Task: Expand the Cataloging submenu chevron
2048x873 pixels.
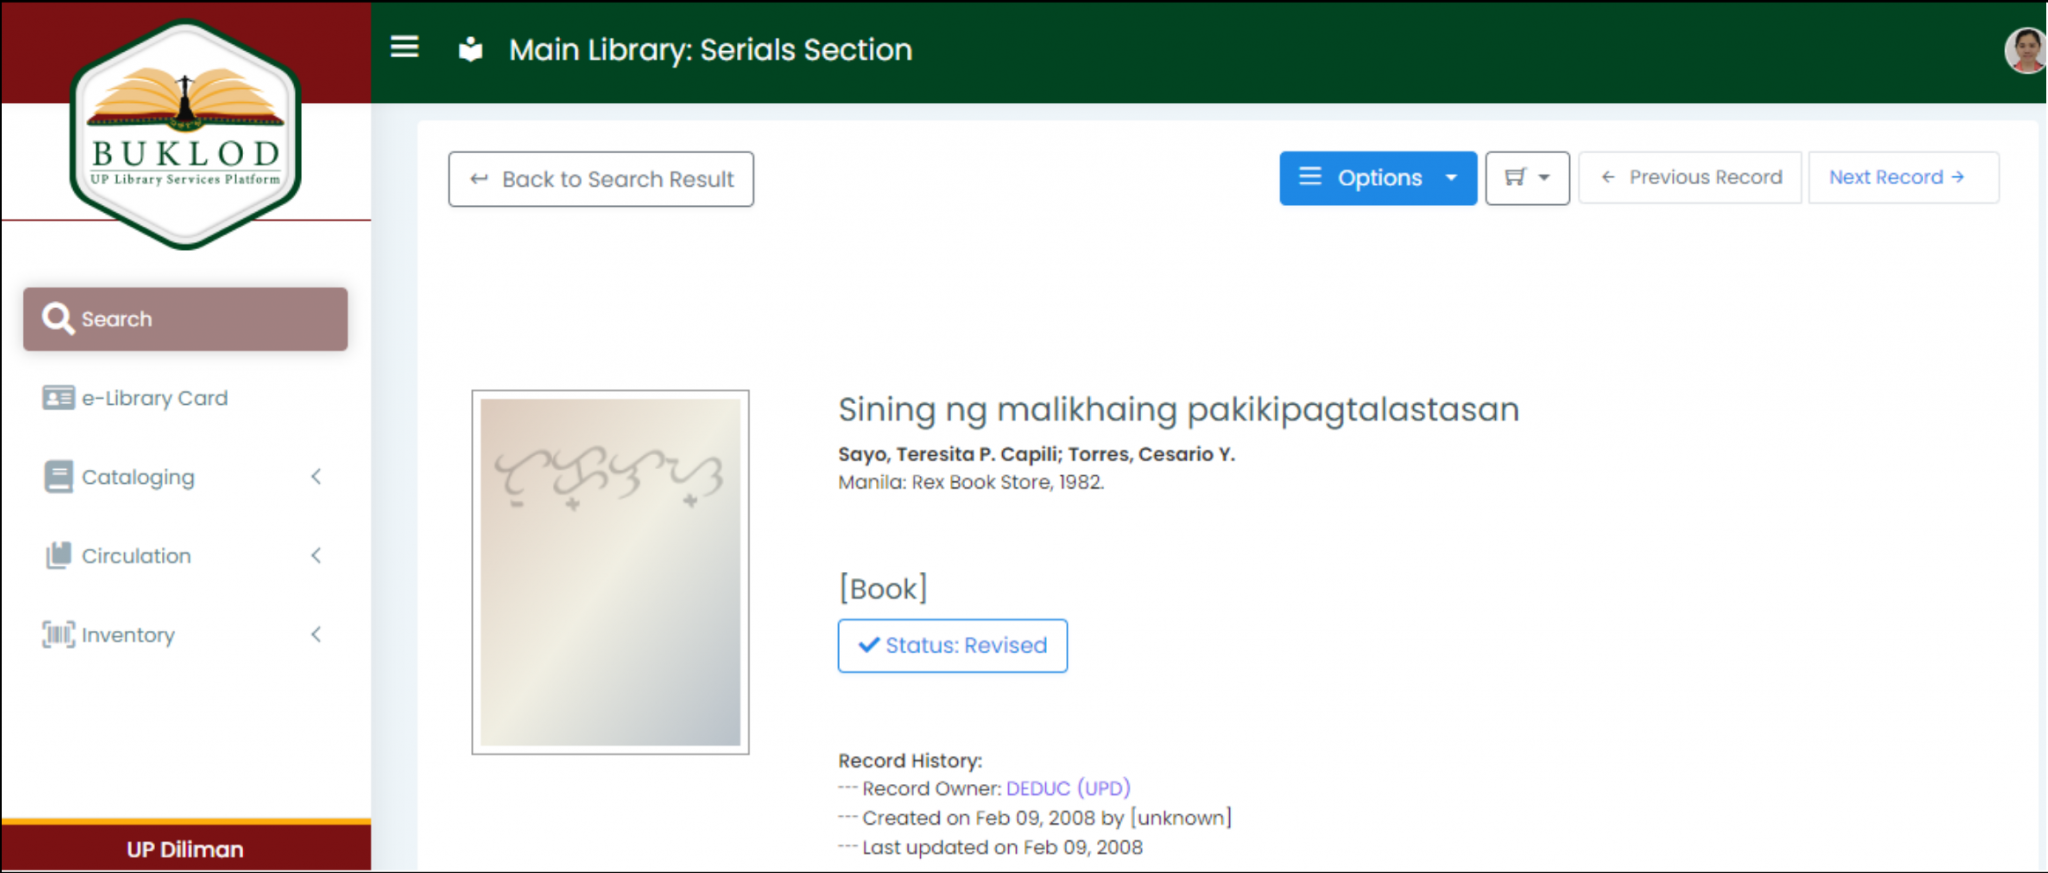Action: click(x=316, y=477)
